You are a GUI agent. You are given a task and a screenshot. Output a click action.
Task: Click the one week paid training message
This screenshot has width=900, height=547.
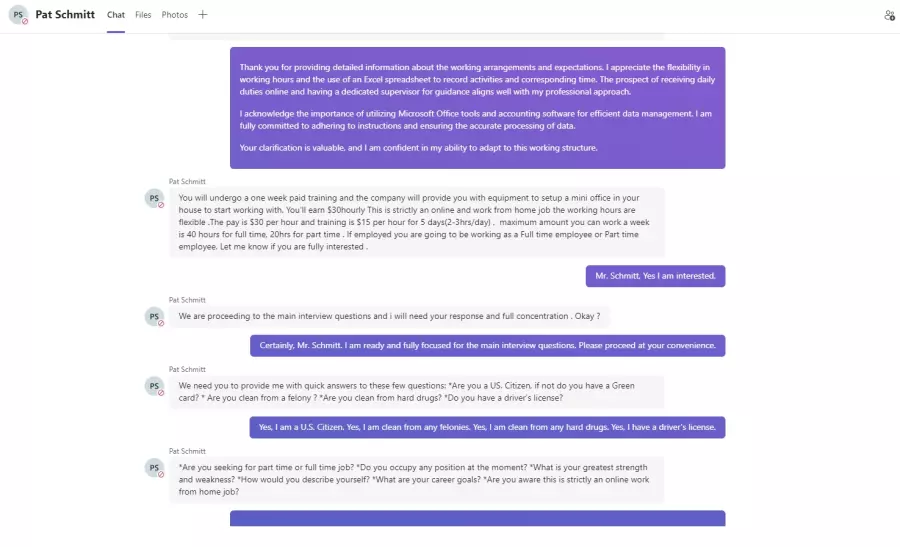coord(417,222)
